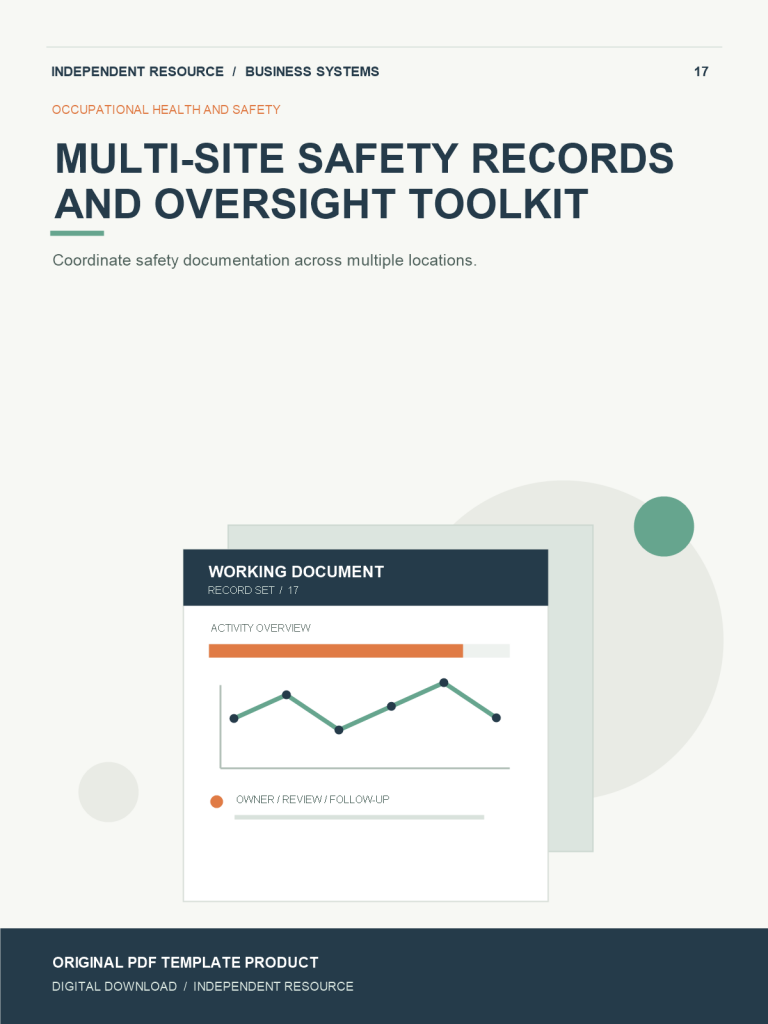The width and height of the screenshot is (768, 1024).
Task: Click the title 'MULTI-SITE SAFETY RECORDS'
Action: click(x=364, y=159)
